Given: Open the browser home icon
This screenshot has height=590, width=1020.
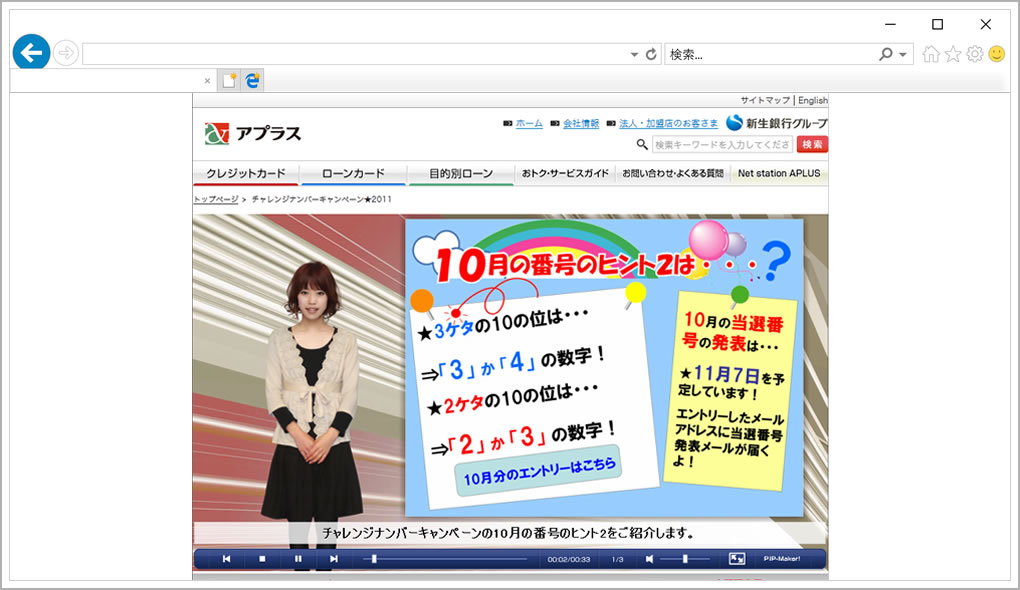Looking at the screenshot, I should [931, 54].
